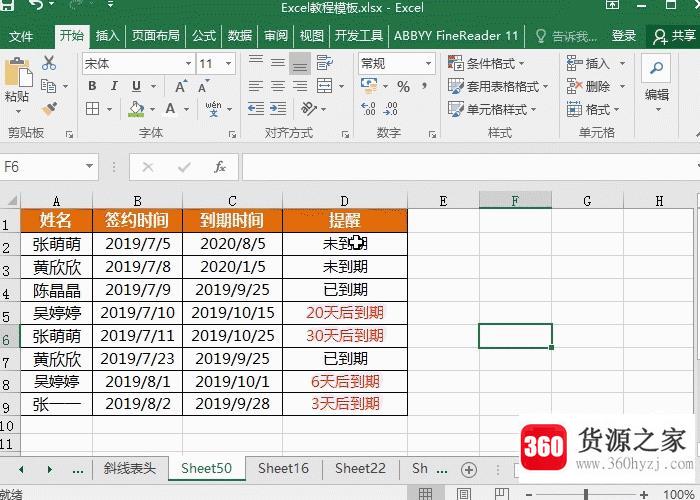Switch to sheet tab 斜线表头
Screen dimensions: 700x500
129,468
